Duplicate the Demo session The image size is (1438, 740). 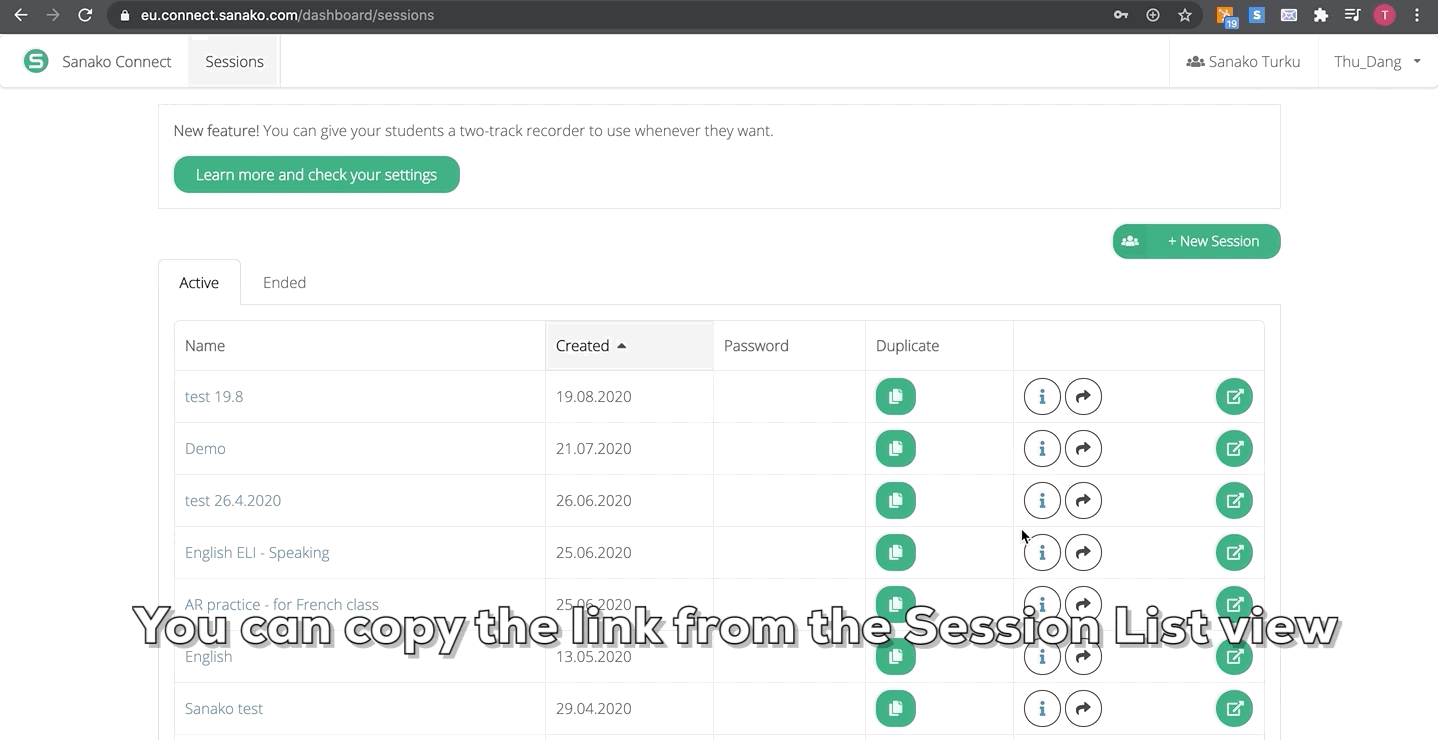pos(895,448)
